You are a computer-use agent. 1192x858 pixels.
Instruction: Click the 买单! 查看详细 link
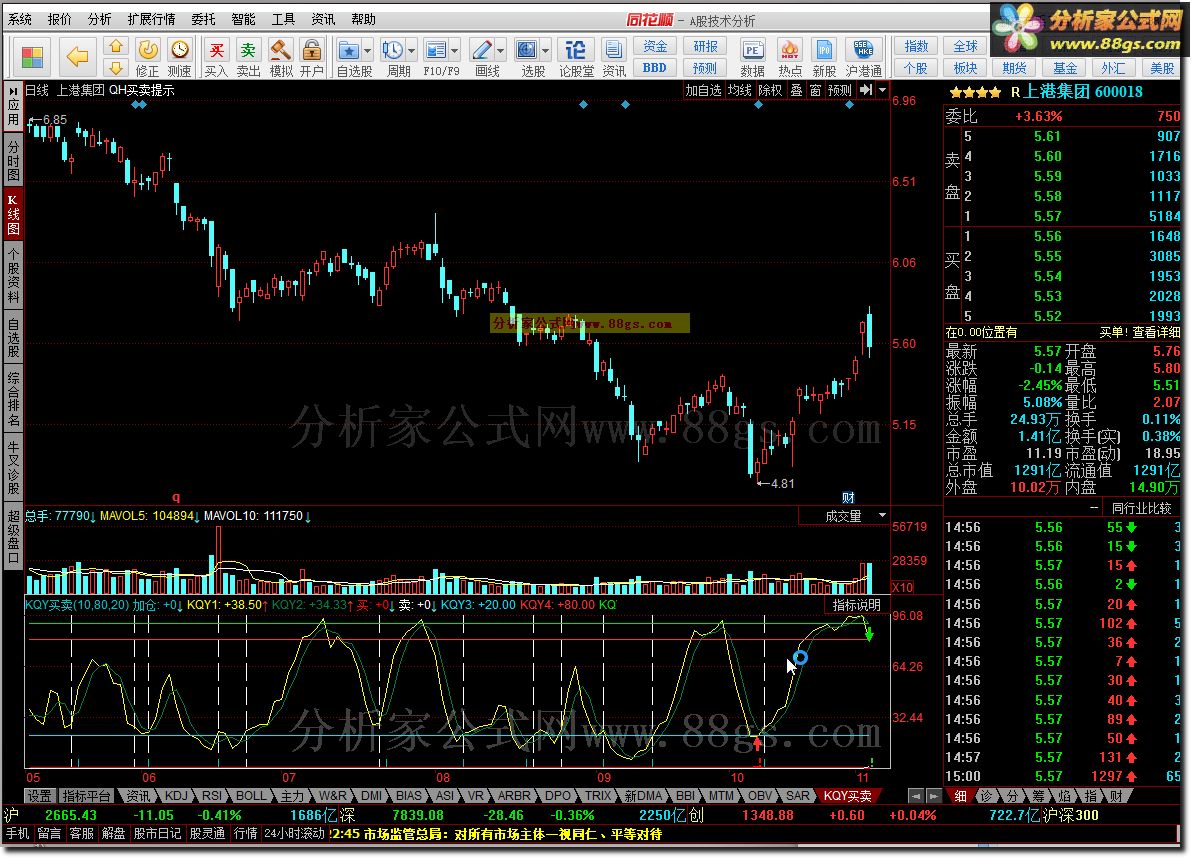coord(1140,332)
